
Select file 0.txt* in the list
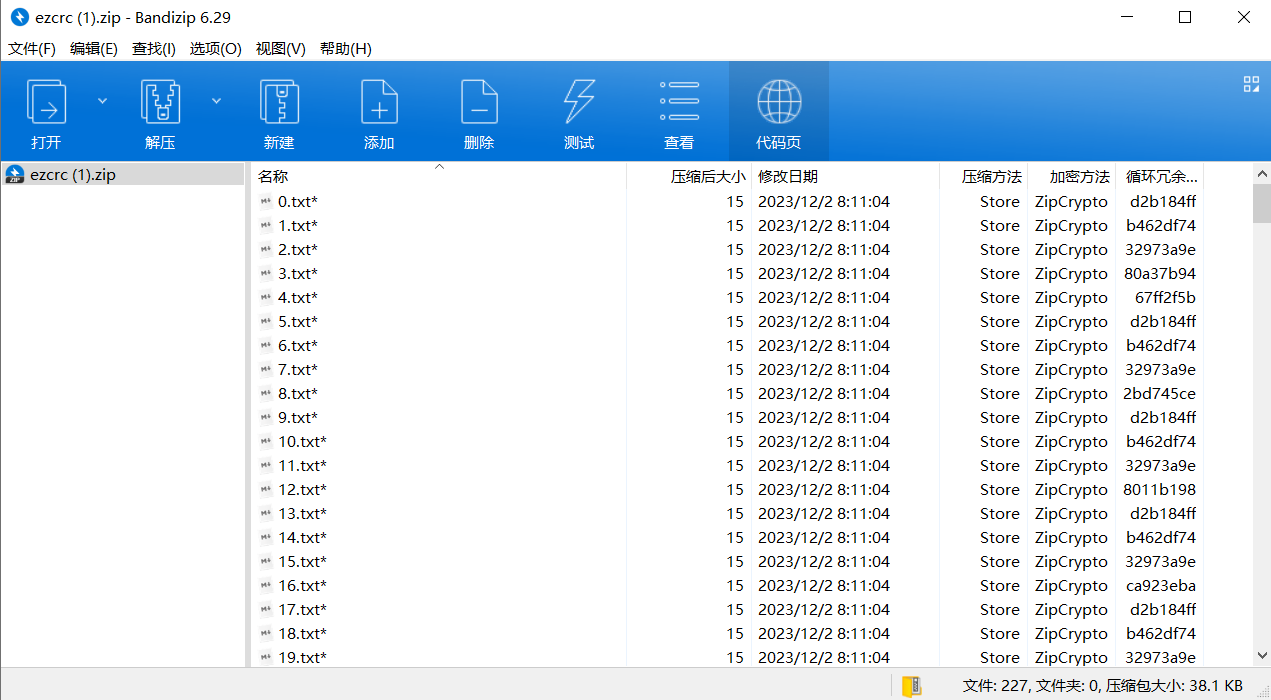(298, 201)
